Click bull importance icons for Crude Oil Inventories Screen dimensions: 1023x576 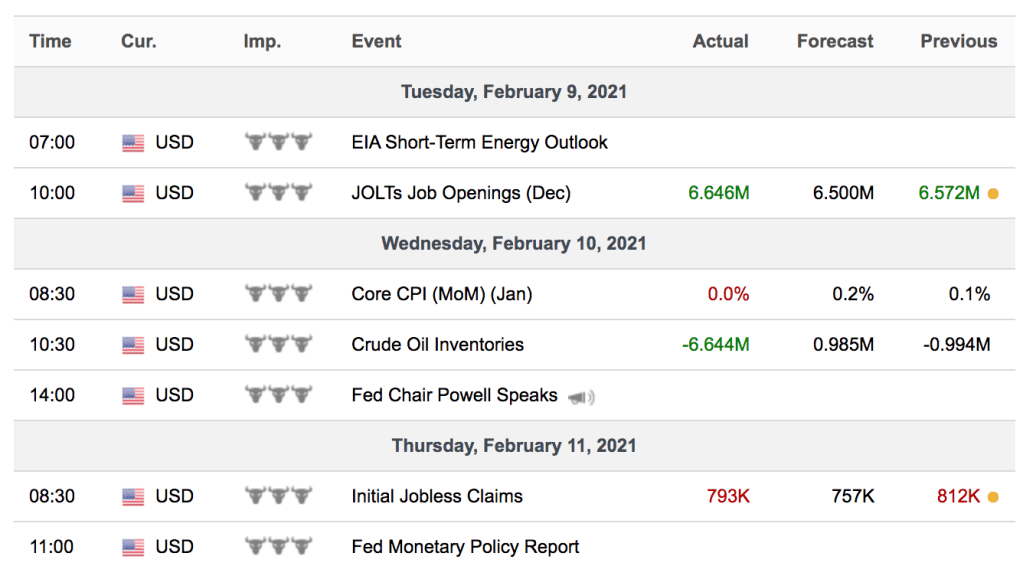click(278, 345)
